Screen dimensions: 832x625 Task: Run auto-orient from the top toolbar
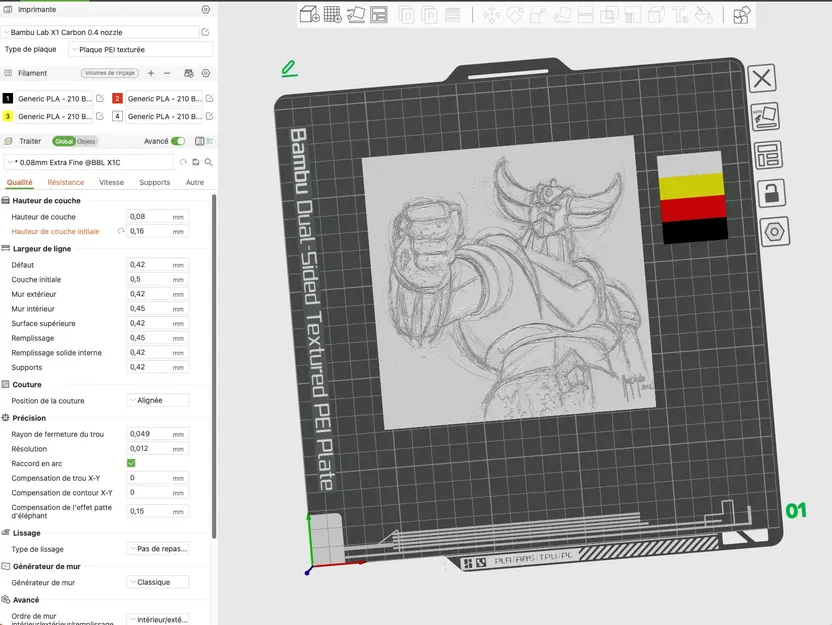pyautogui.click(x=356, y=14)
